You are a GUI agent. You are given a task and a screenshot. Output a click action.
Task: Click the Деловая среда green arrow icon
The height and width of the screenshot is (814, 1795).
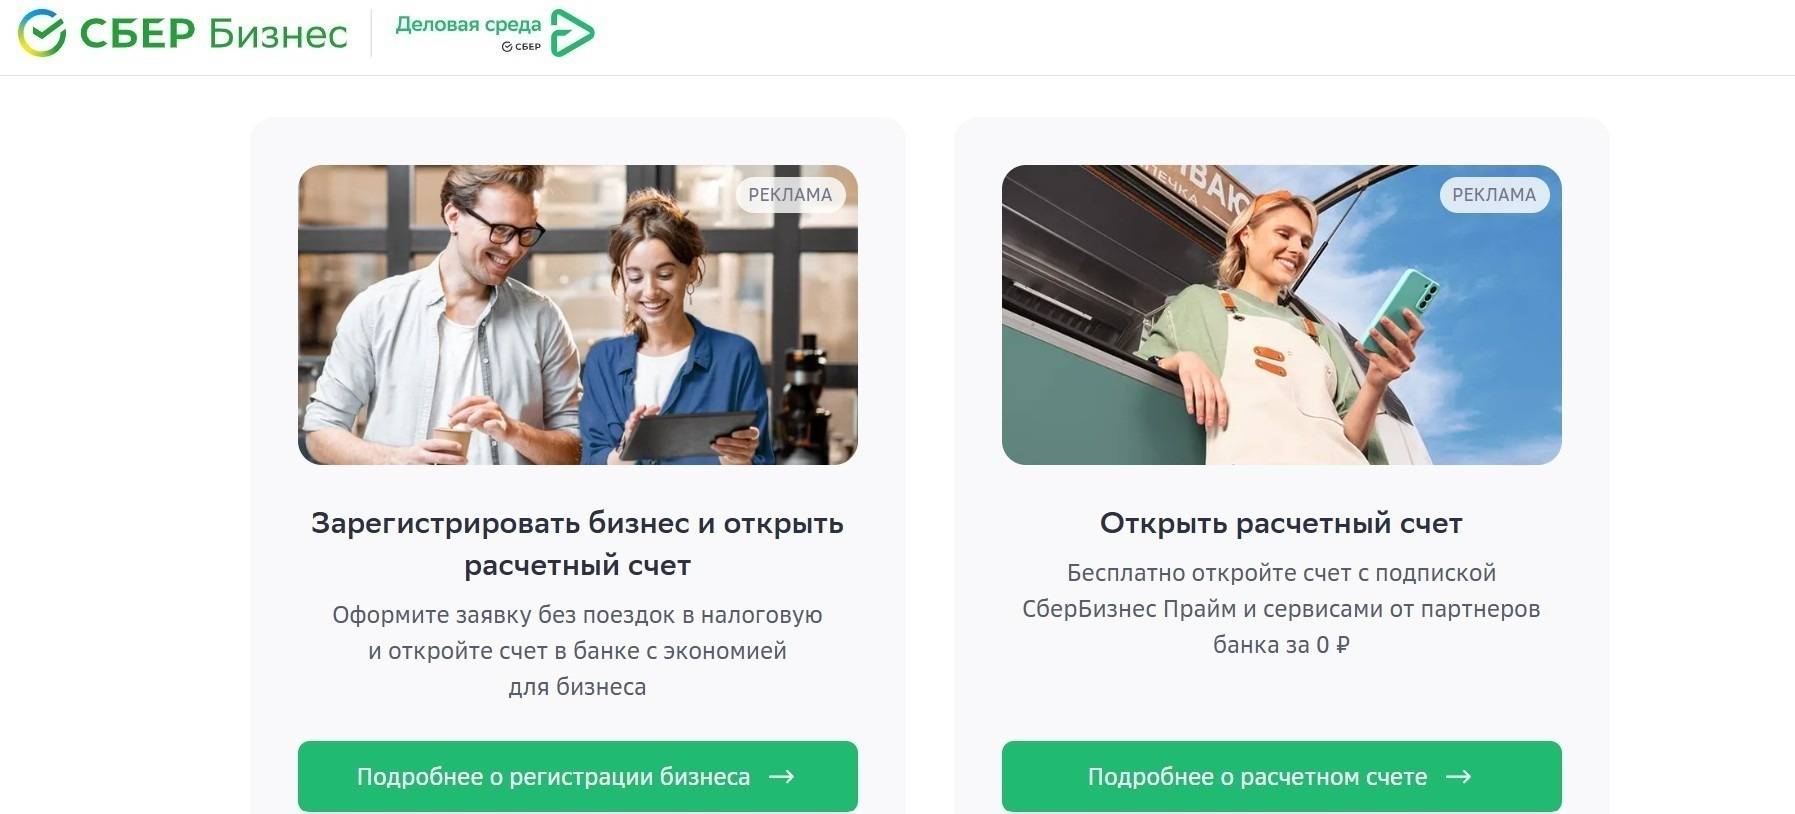(x=572, y=33)
